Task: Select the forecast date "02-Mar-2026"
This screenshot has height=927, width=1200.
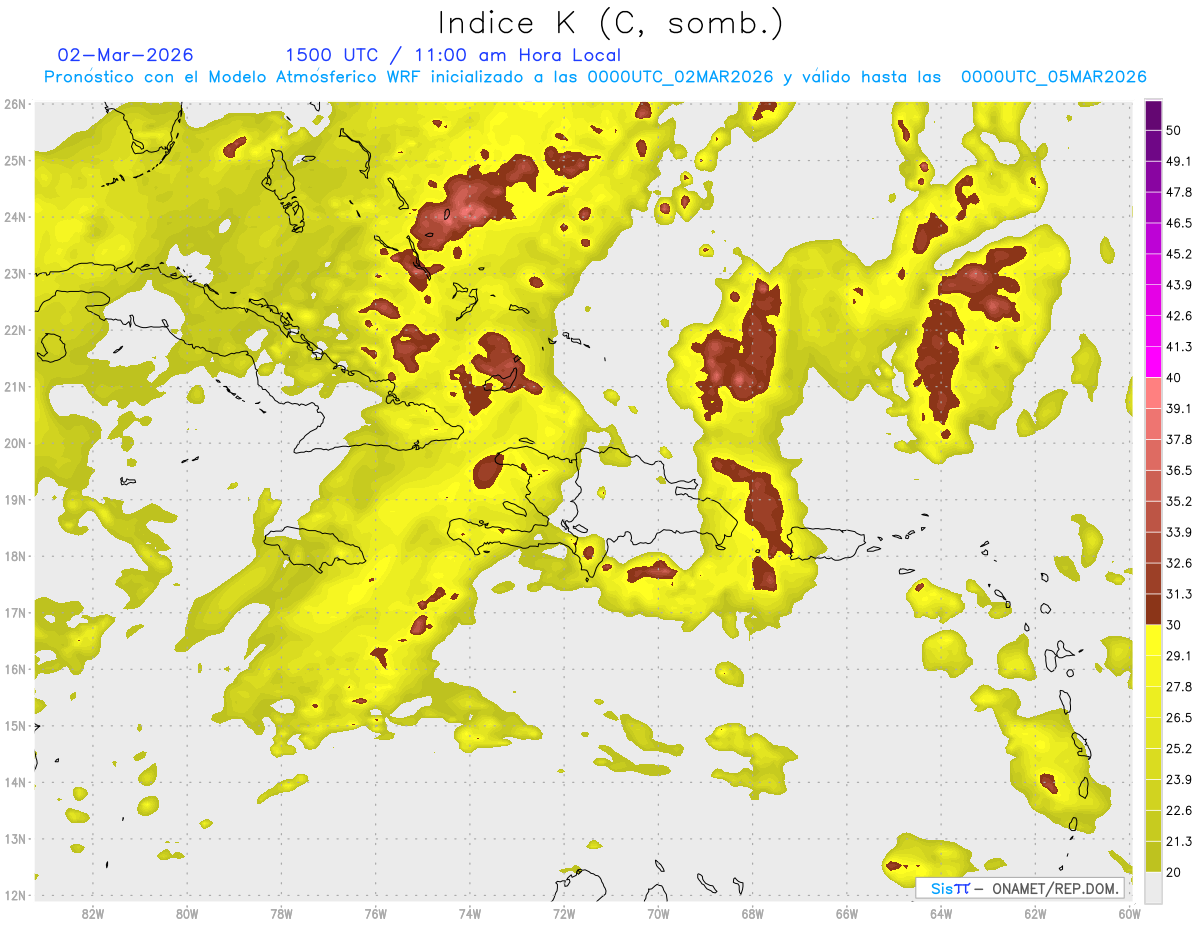Action: [126, 55]
